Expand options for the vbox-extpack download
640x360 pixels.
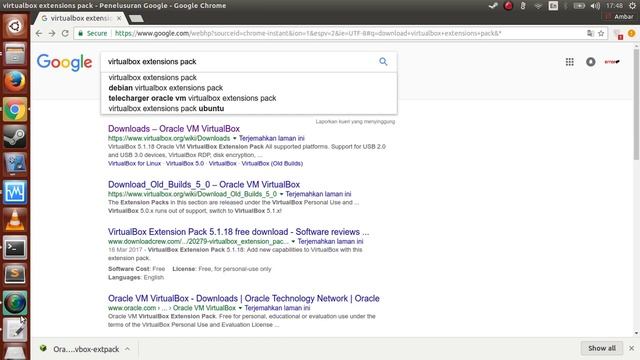(x=127, y=349)
